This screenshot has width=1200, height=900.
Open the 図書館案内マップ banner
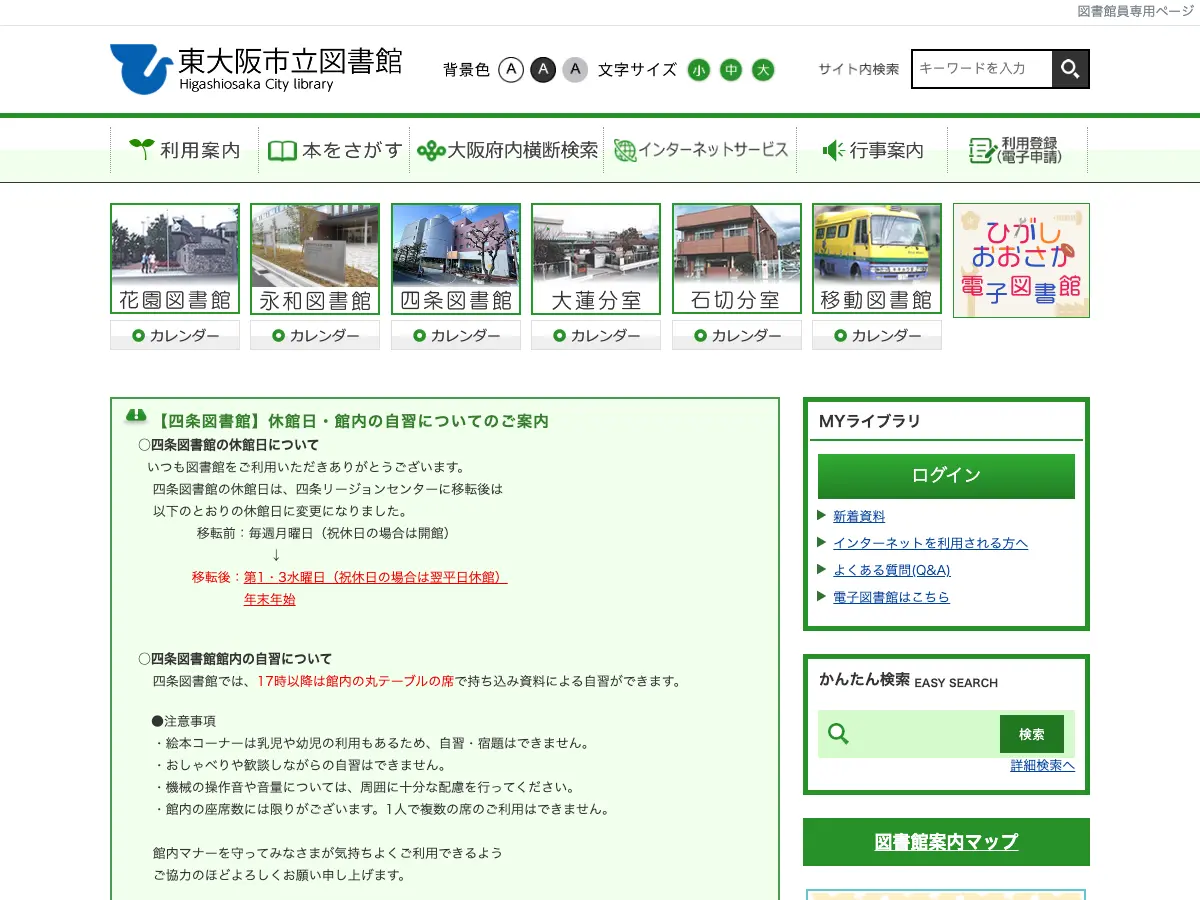pyautogui.click(x=946, y=842)
